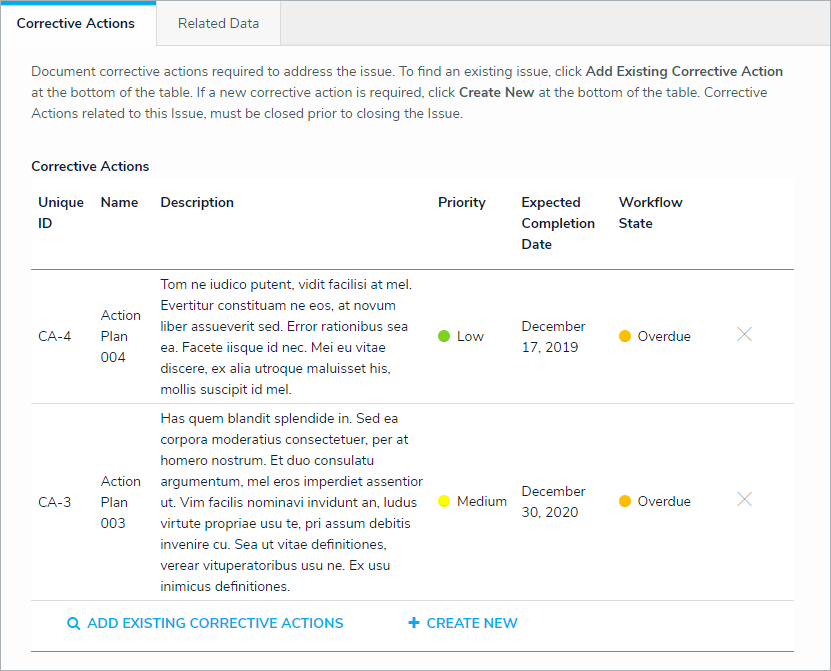Remove the CA-3 corrective action row

744,500
